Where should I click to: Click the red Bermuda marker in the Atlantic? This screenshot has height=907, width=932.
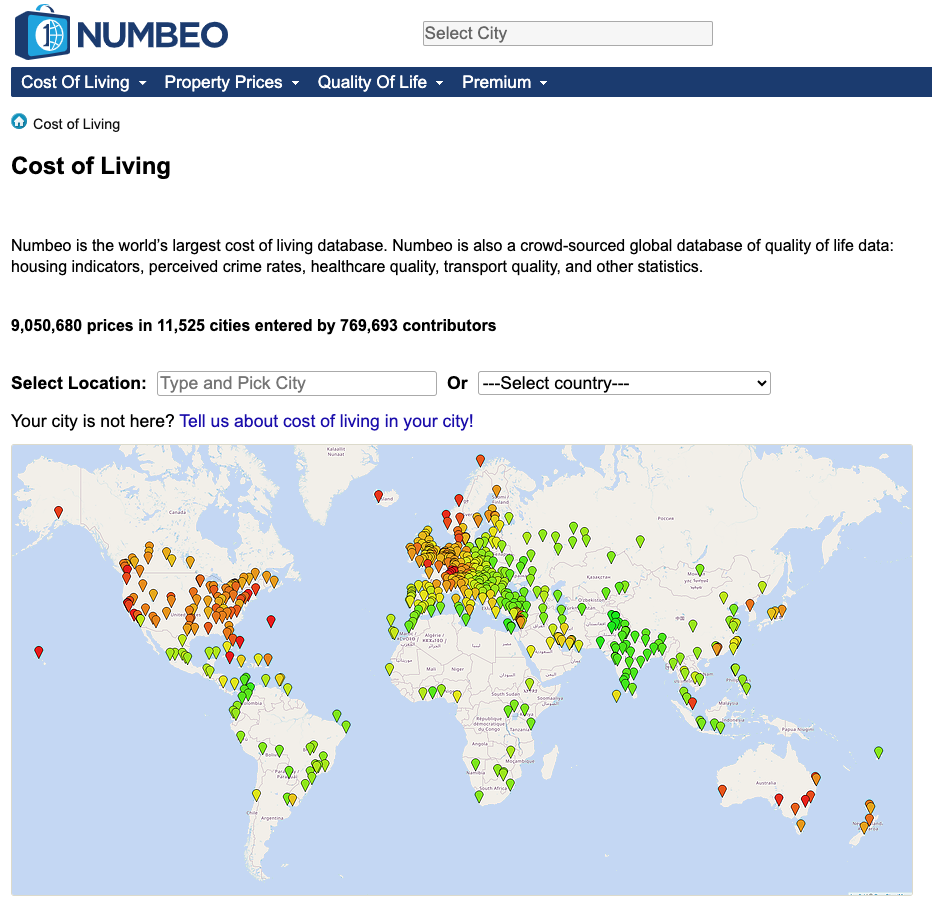click(271, 621)
